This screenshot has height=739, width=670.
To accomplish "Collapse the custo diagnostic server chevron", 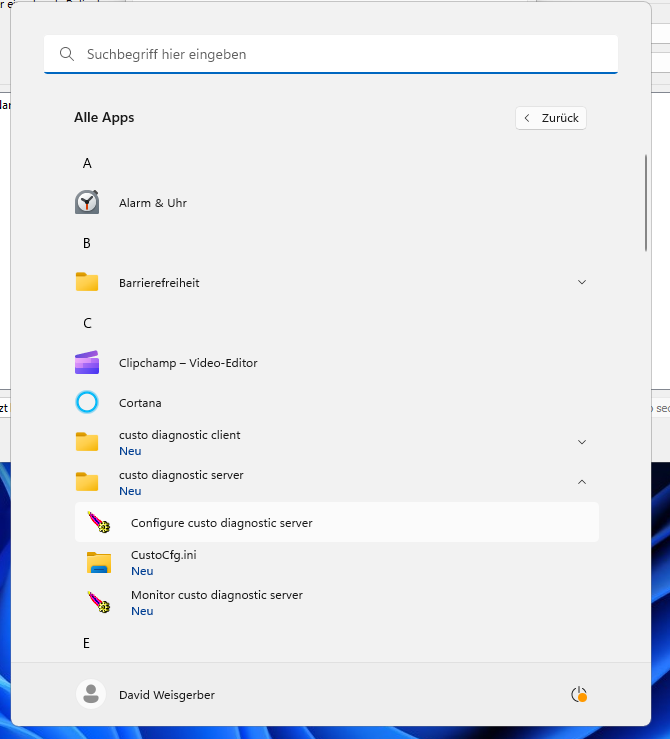I will tap(582, 482).
